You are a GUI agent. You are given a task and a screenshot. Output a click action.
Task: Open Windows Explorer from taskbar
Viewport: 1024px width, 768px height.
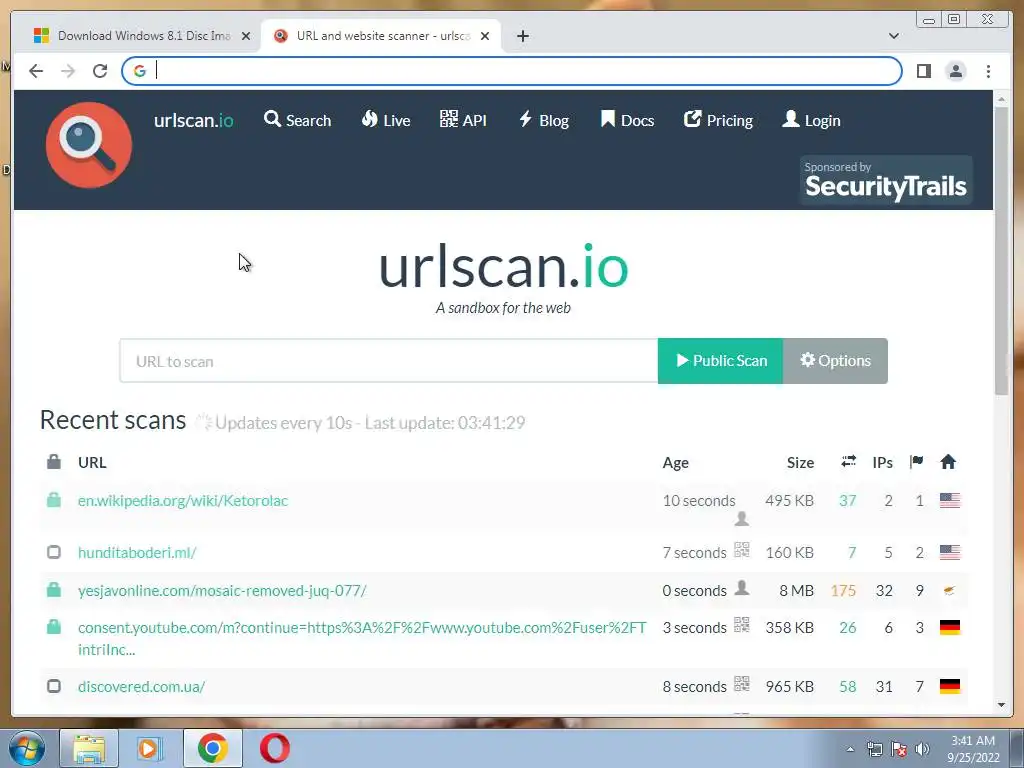(x=89, y=748)
